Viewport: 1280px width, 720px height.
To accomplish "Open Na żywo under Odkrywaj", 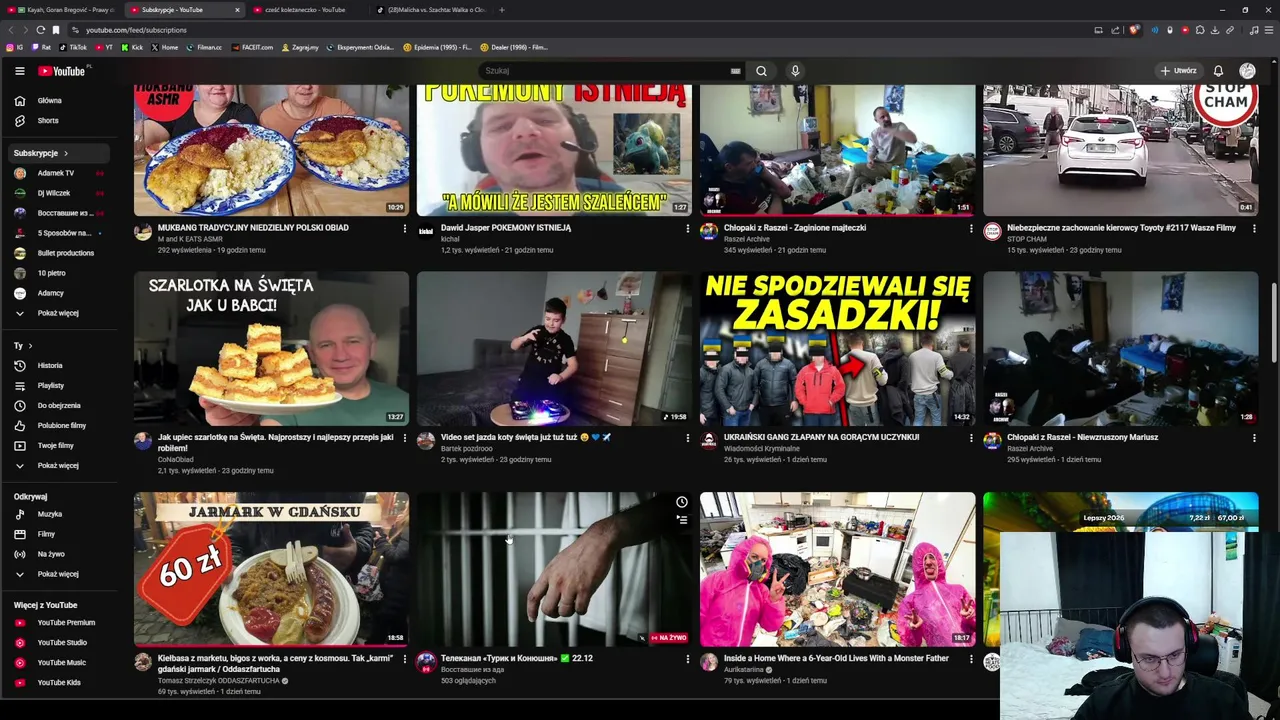I will click(x=60, y=554).
